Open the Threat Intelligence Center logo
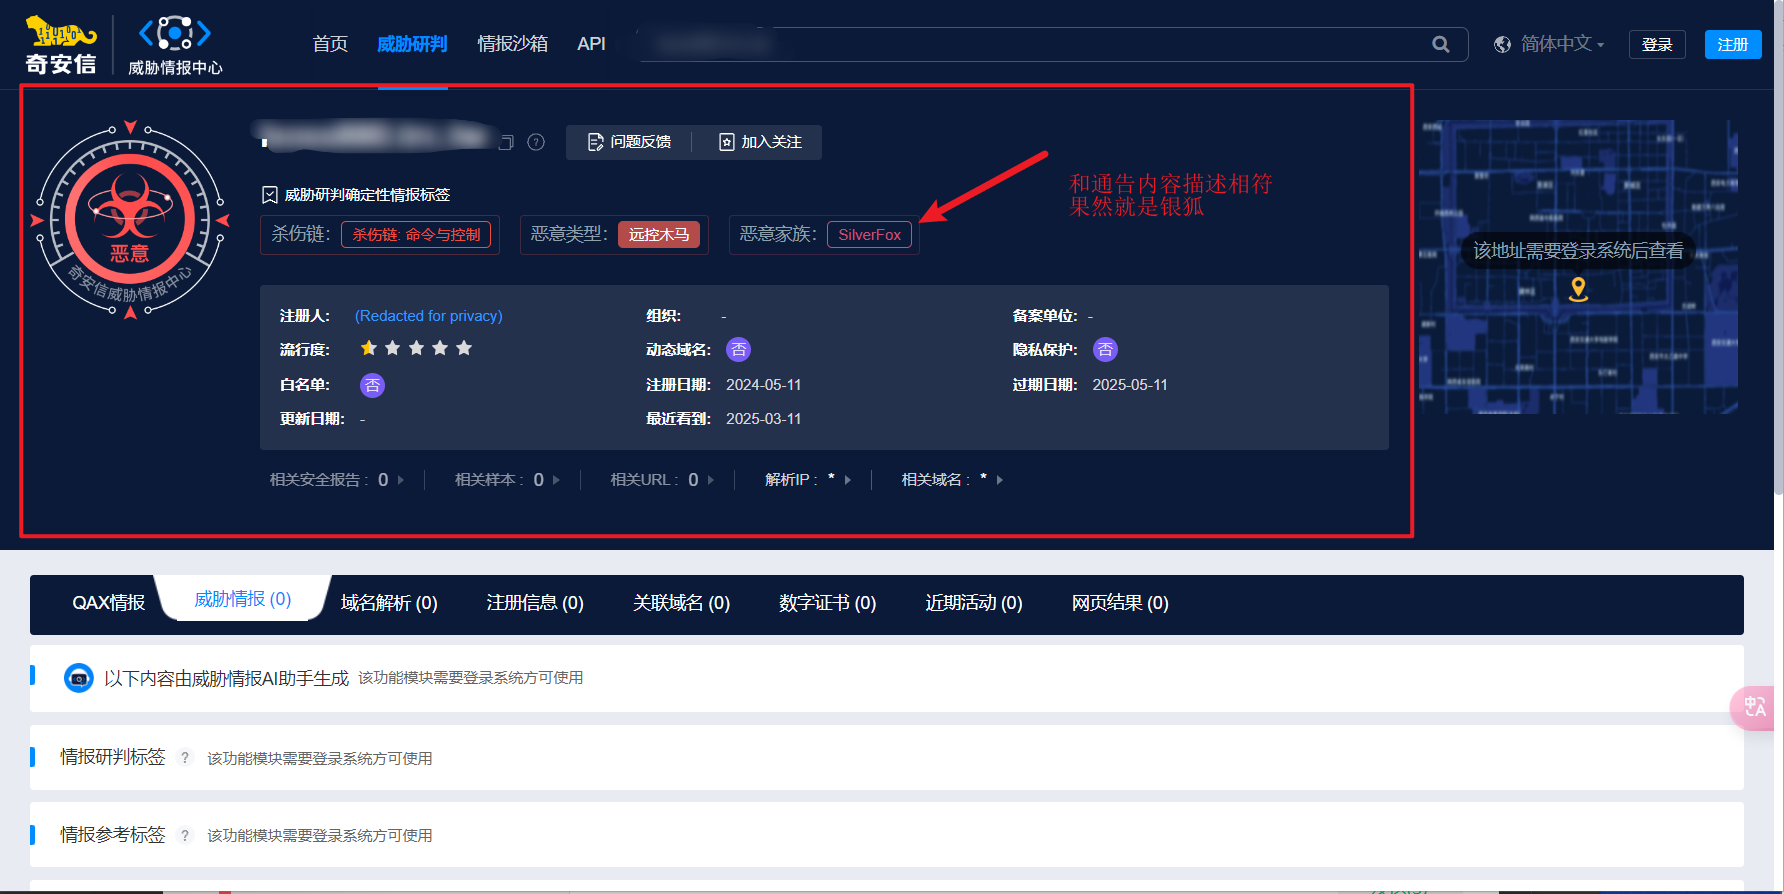Image resolution: width=1784 pixels, height=894 pixels. pos(175,45)
